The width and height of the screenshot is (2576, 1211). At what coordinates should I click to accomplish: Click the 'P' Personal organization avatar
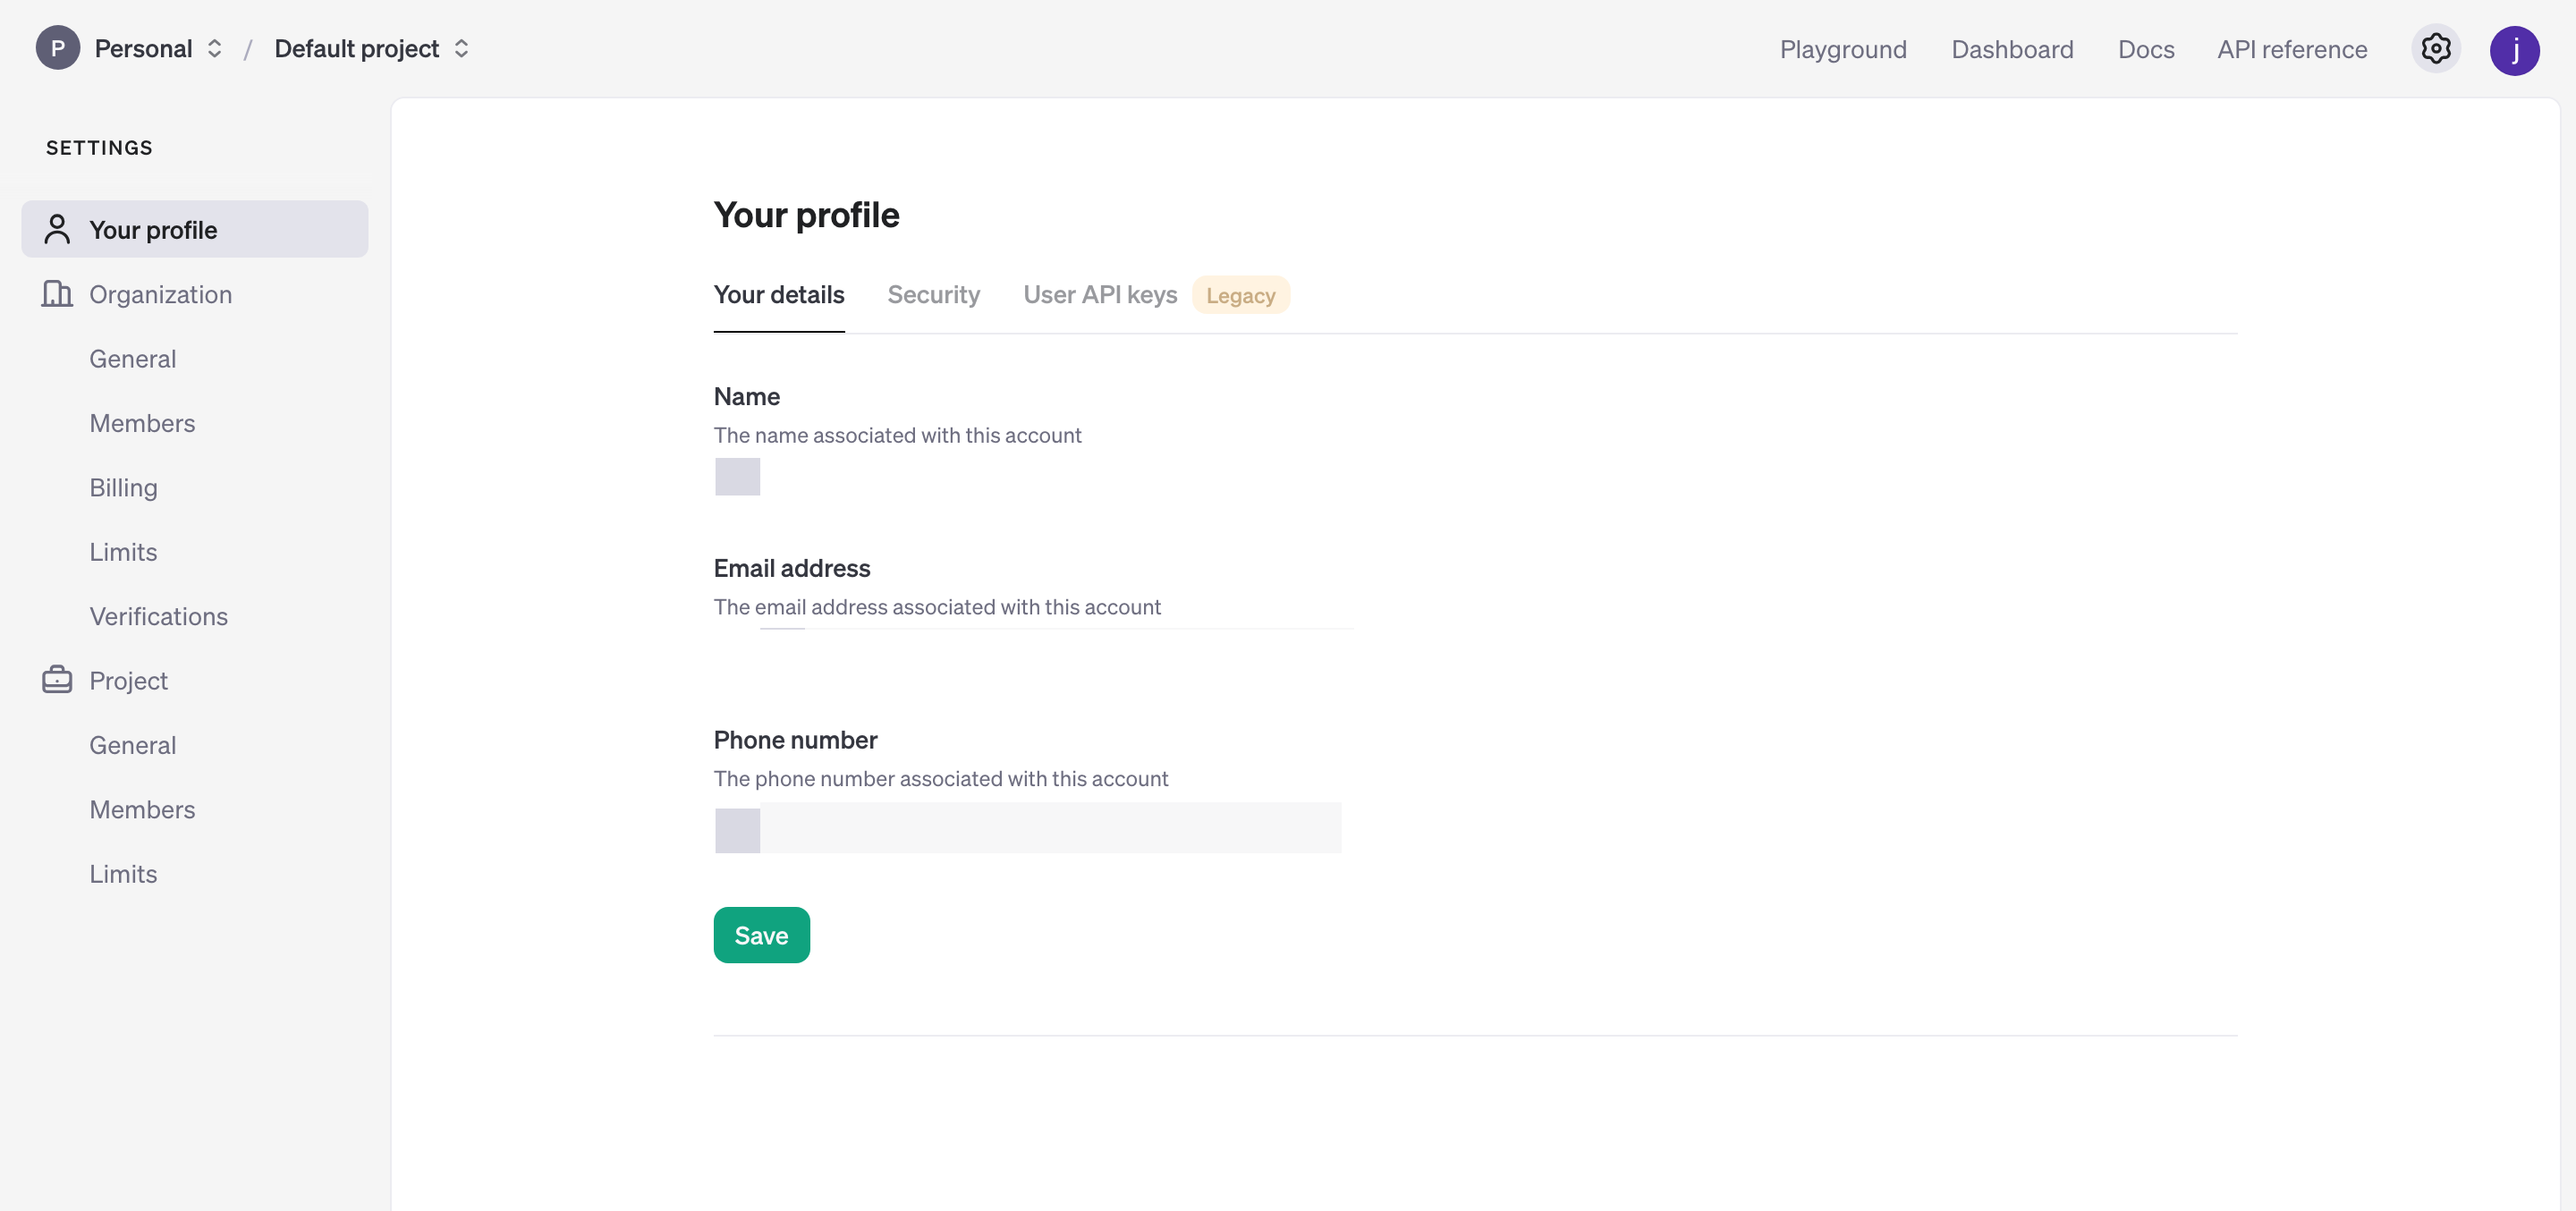pos(57,48)
